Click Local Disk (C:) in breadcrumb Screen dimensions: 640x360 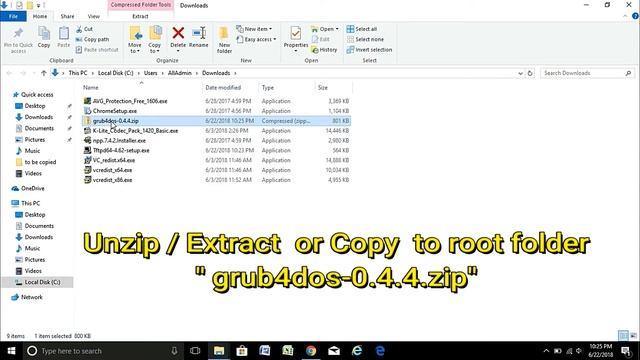point(116,73)
